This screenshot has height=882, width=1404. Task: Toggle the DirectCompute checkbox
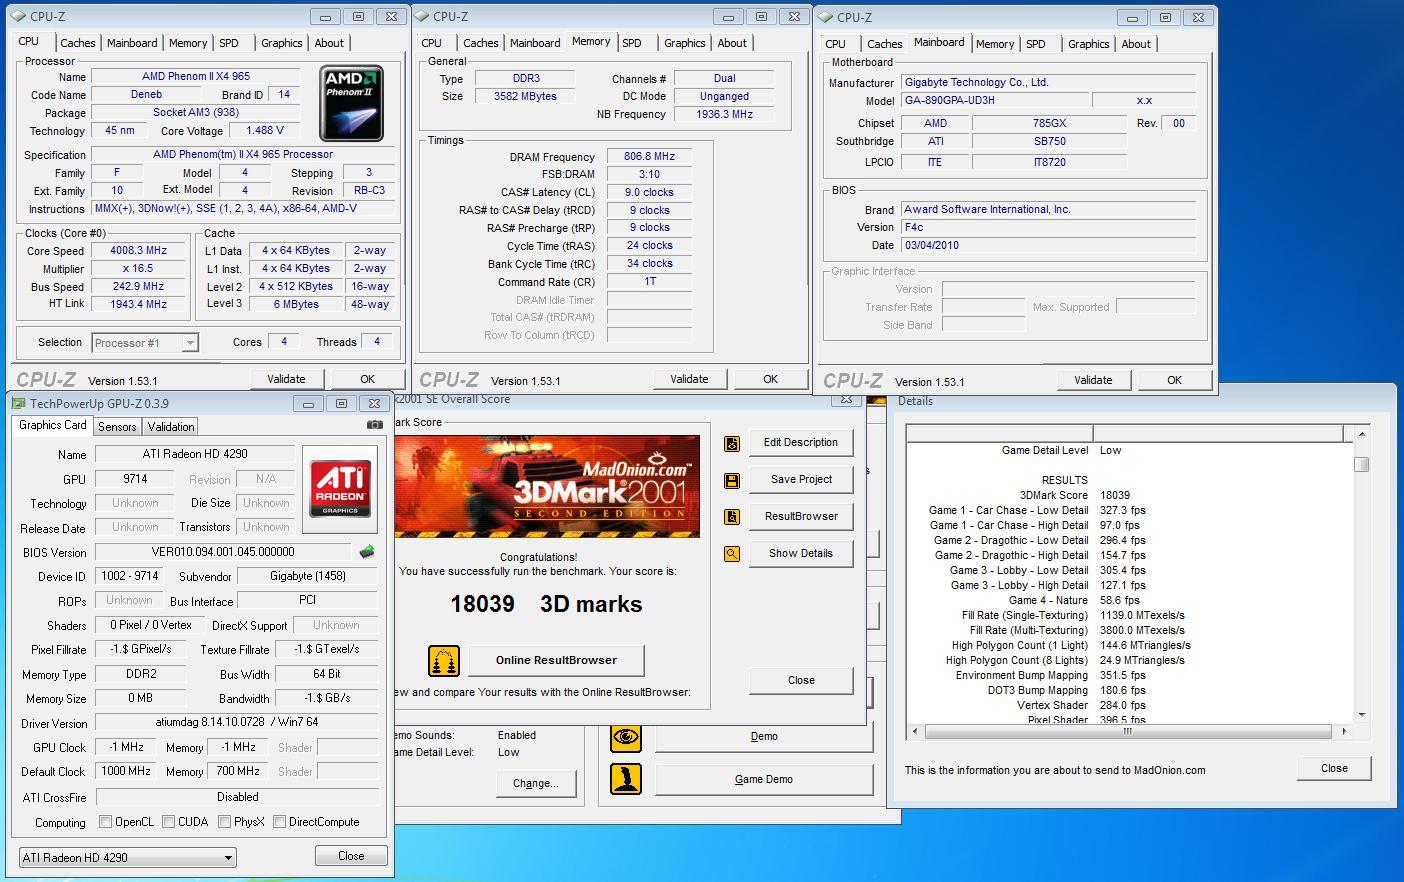tap(279, 822)
